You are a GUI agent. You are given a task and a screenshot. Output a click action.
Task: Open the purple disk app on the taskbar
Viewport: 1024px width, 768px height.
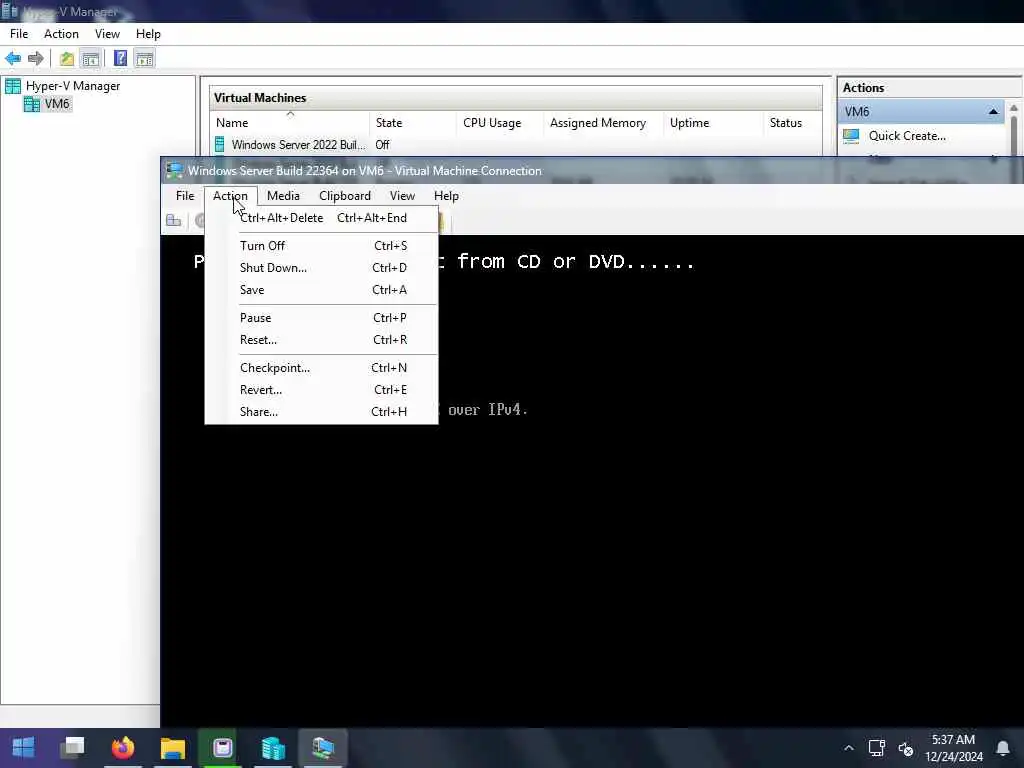223,748
